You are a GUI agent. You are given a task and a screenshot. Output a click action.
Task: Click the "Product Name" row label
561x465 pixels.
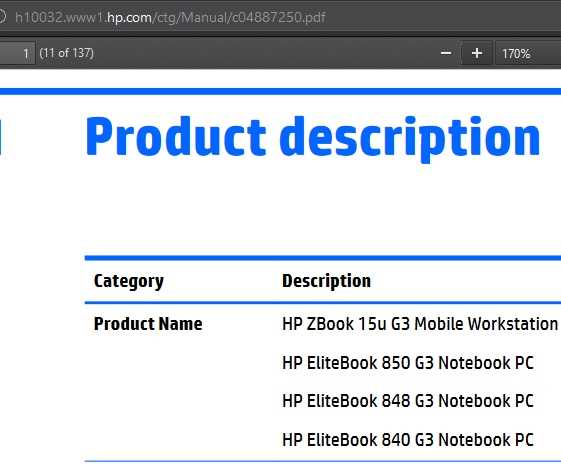point(148,324)
